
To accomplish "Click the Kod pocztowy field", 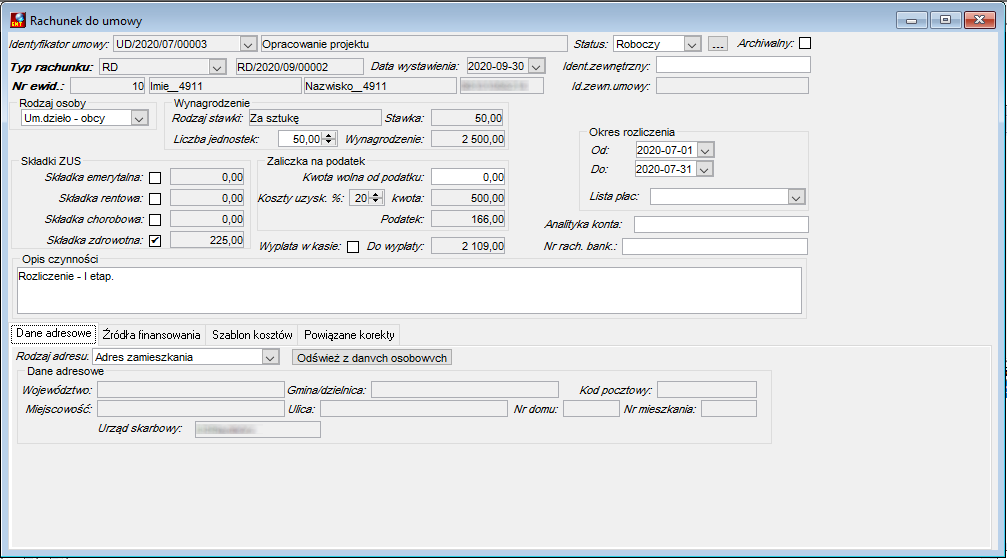I will coord(707,389).
